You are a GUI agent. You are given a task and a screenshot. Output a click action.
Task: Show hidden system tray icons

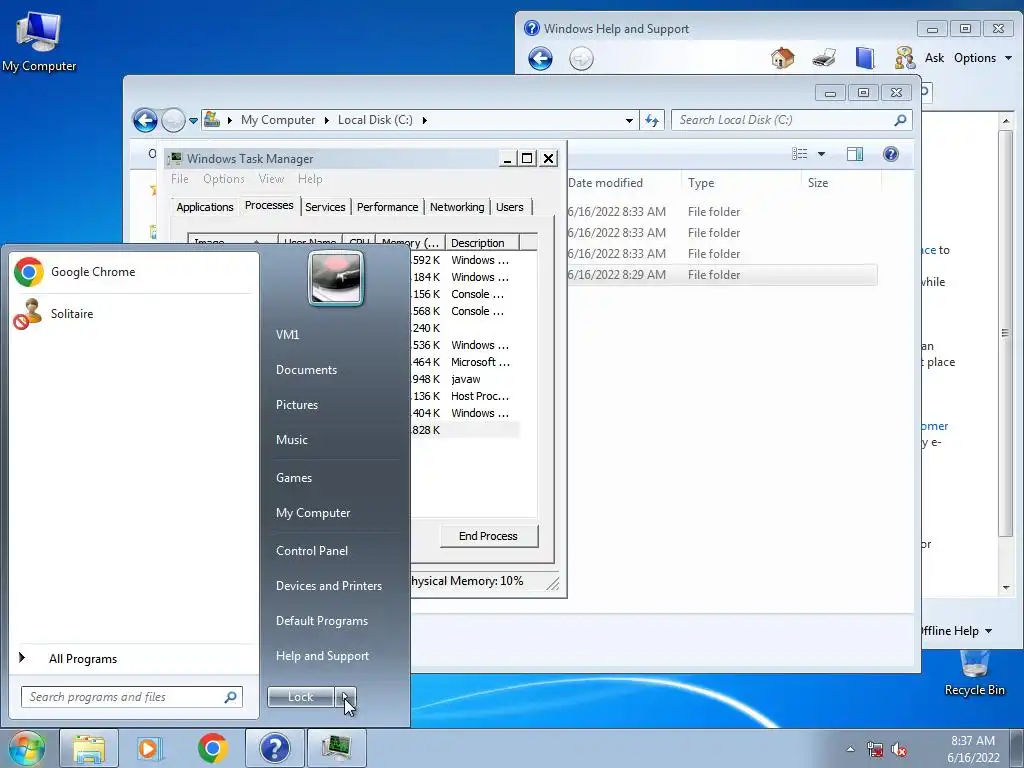[850, 749]
